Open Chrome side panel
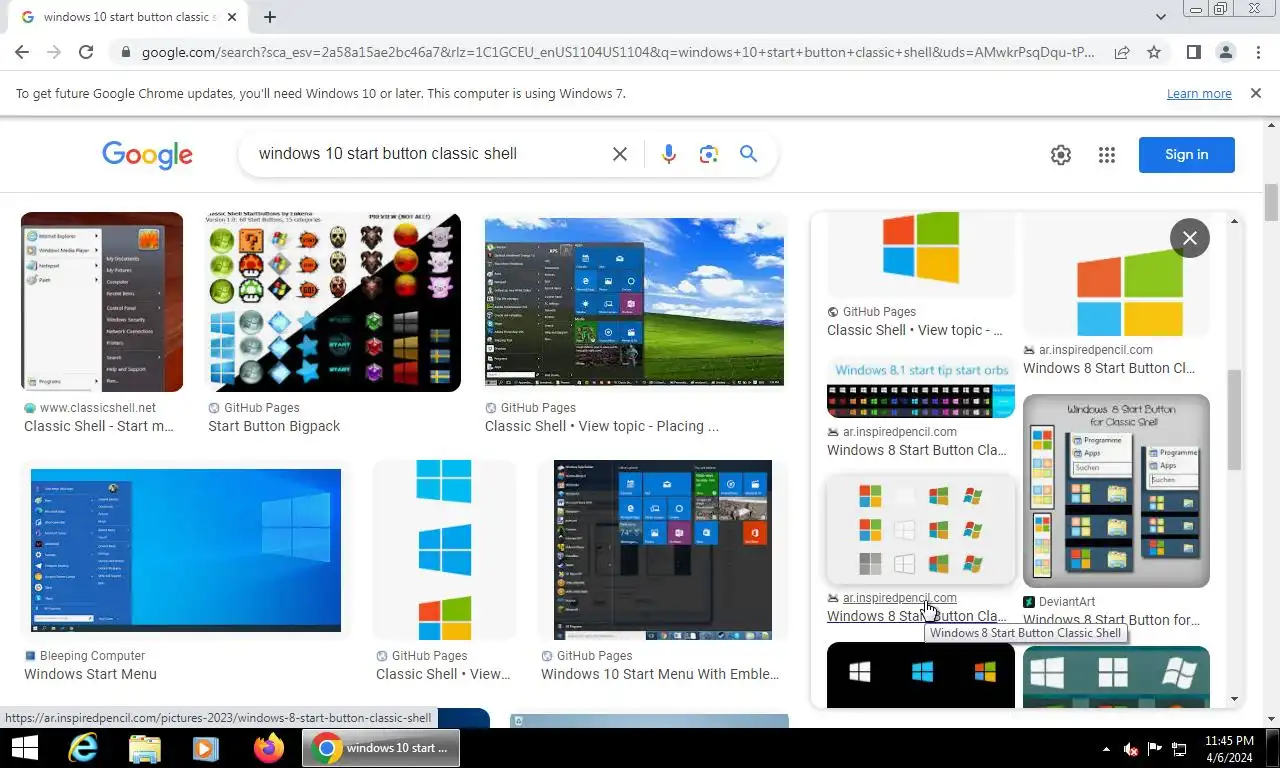 [1193, 52]
